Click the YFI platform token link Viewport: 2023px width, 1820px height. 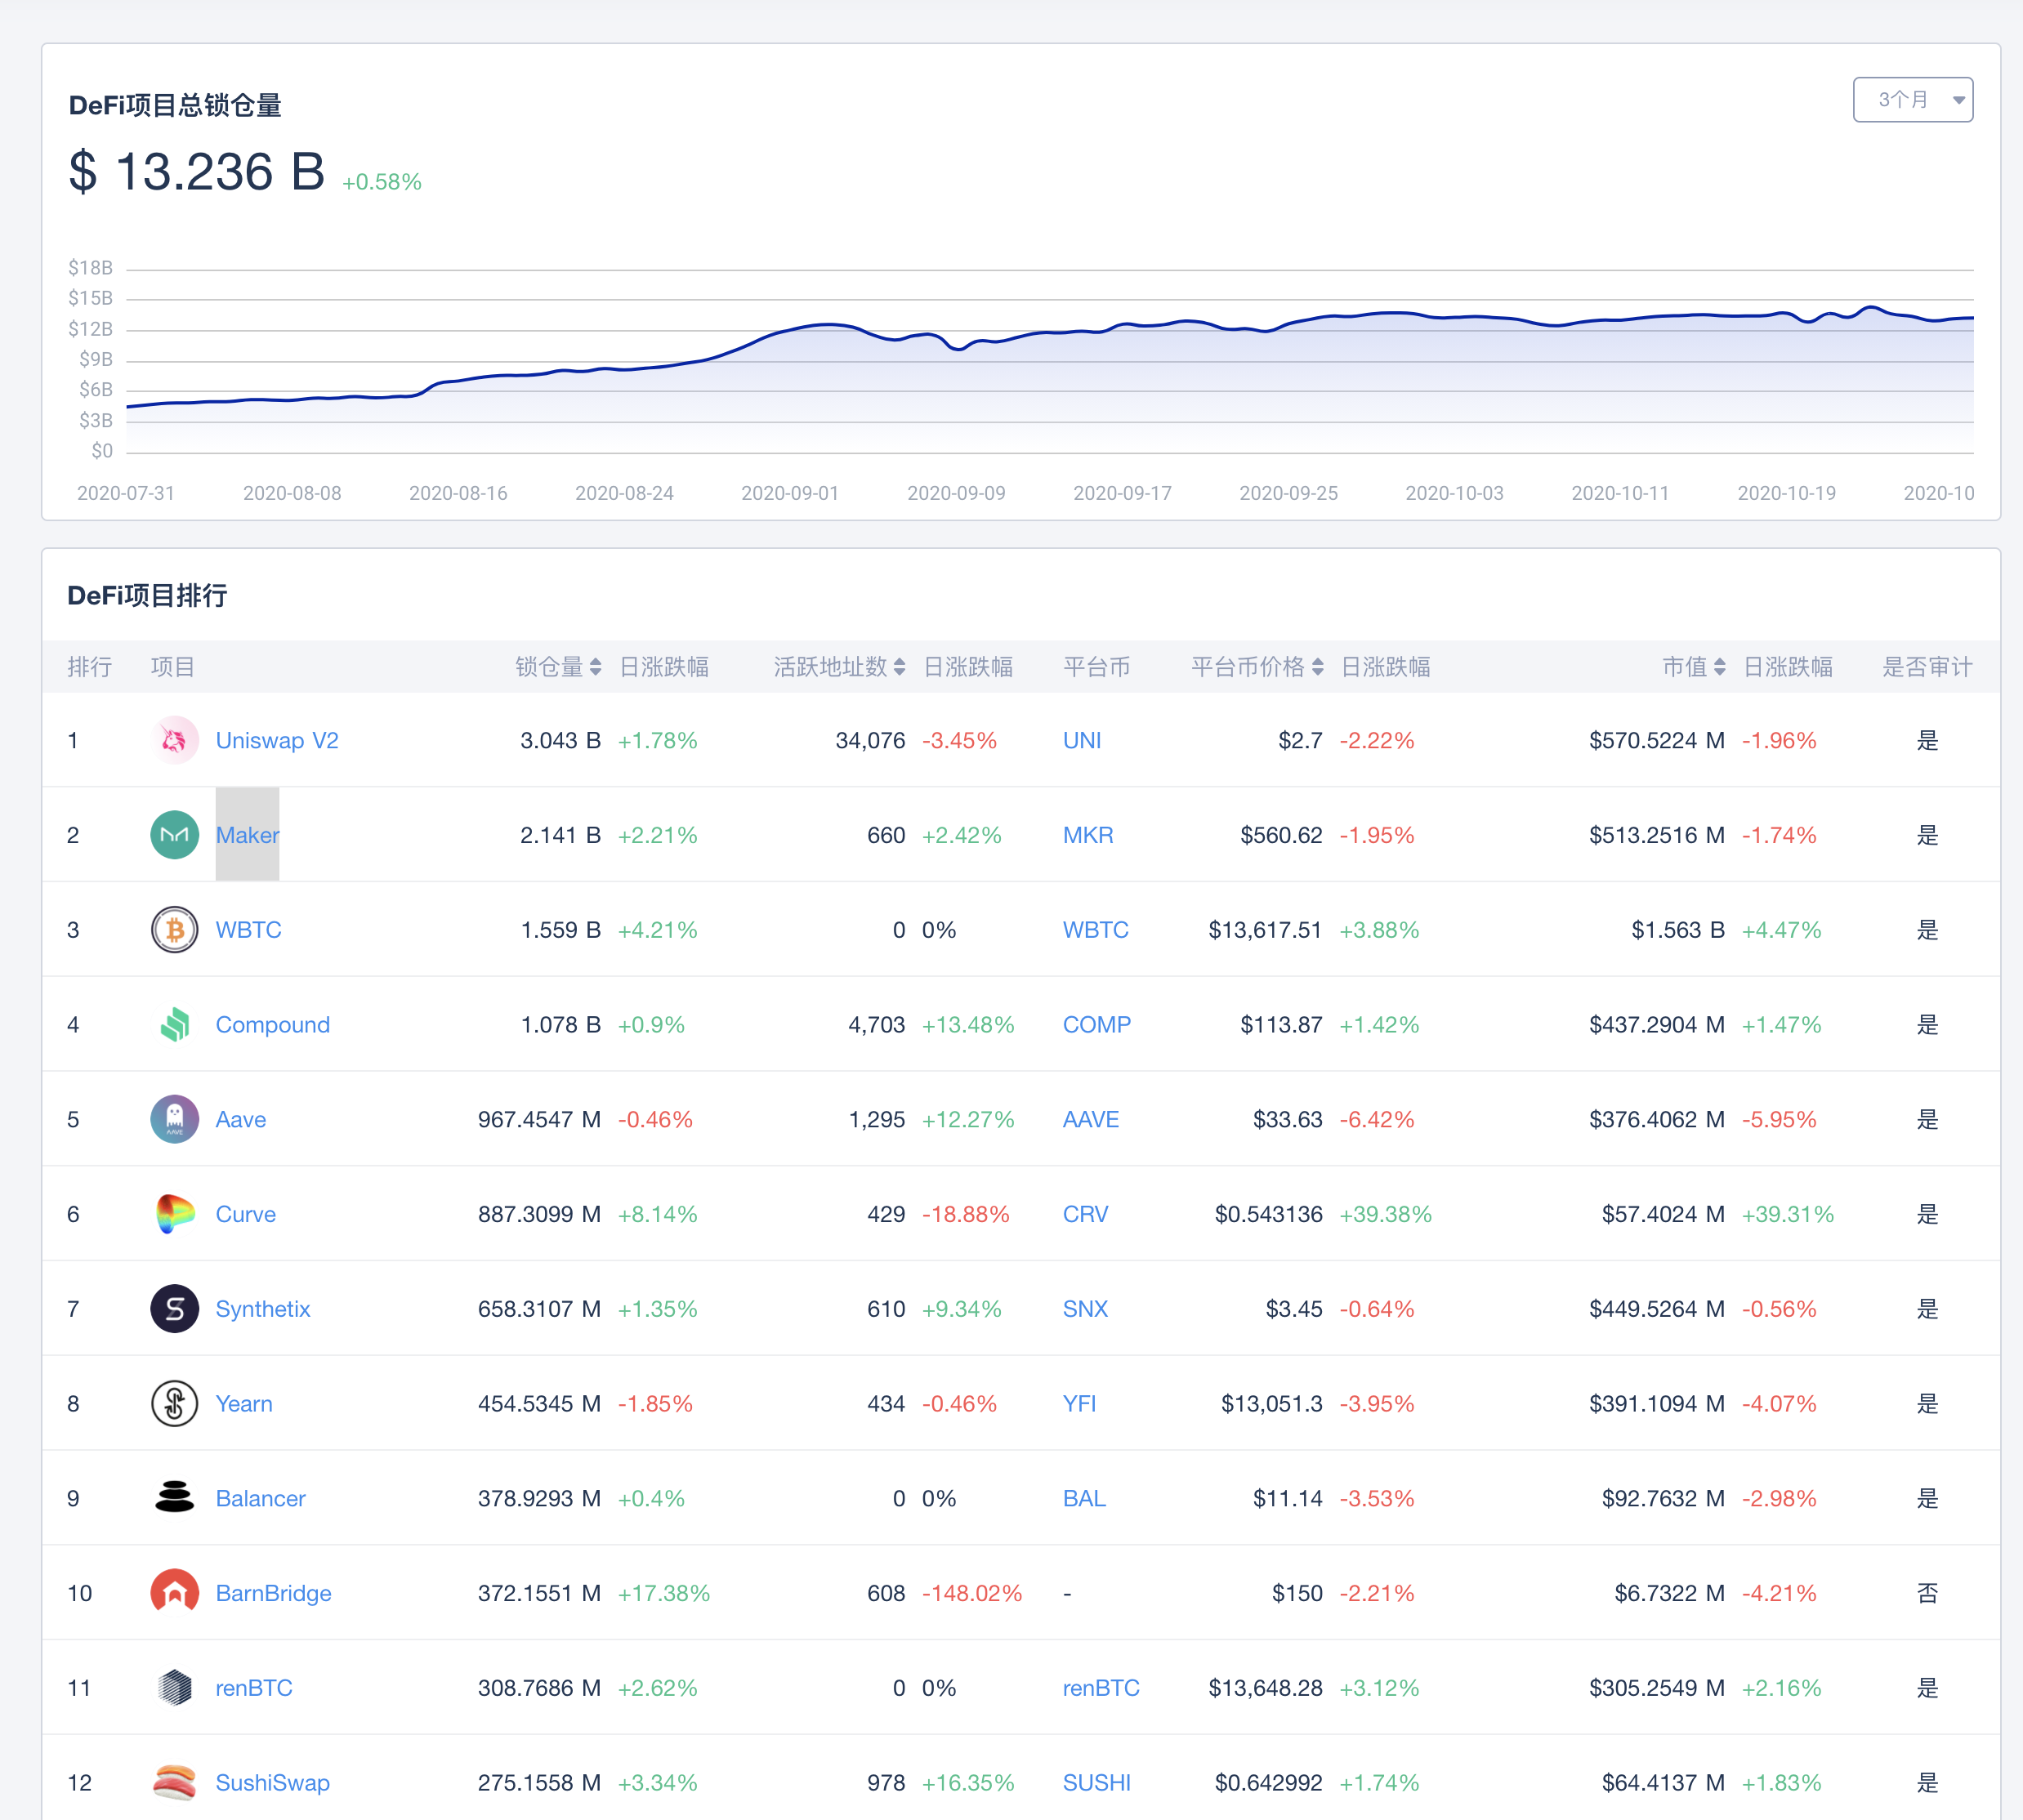1080,1404
